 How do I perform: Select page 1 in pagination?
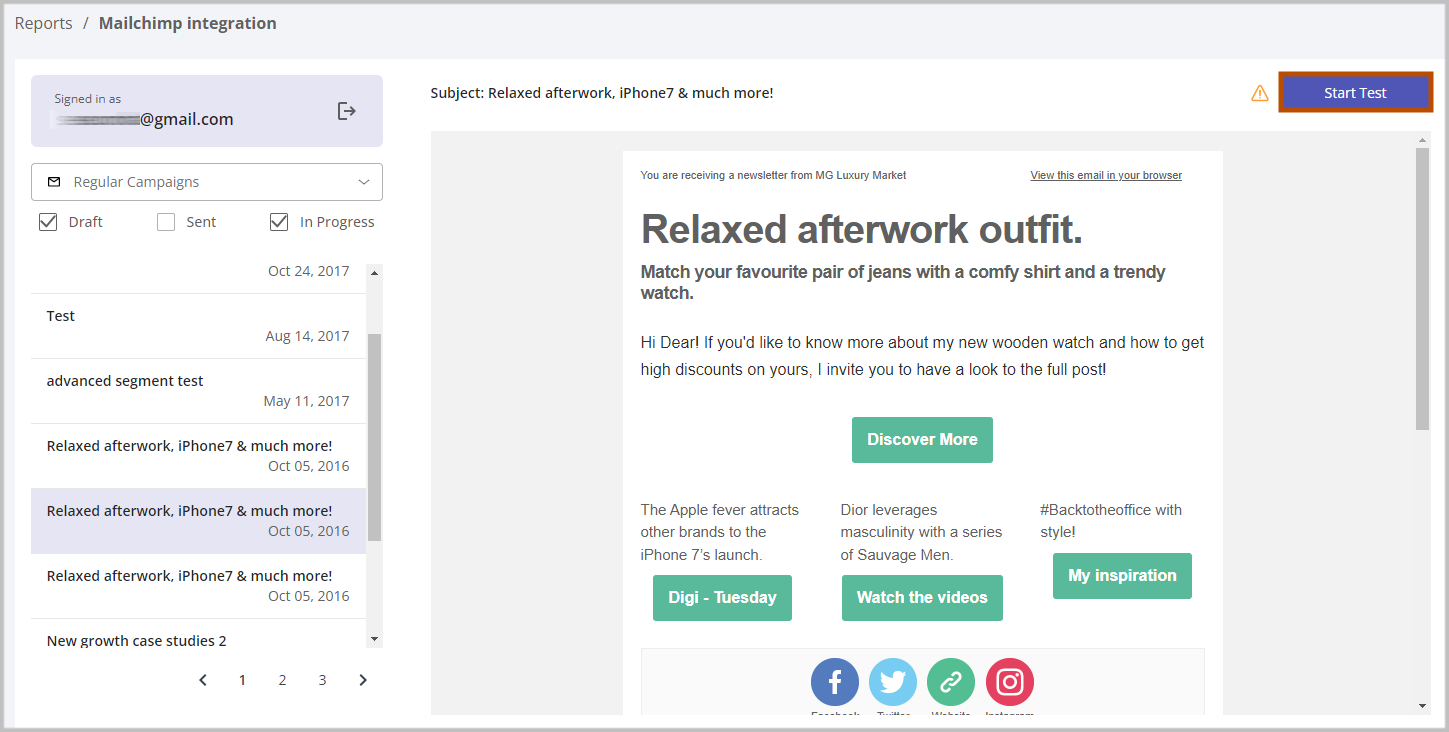(x=242, y=680)
